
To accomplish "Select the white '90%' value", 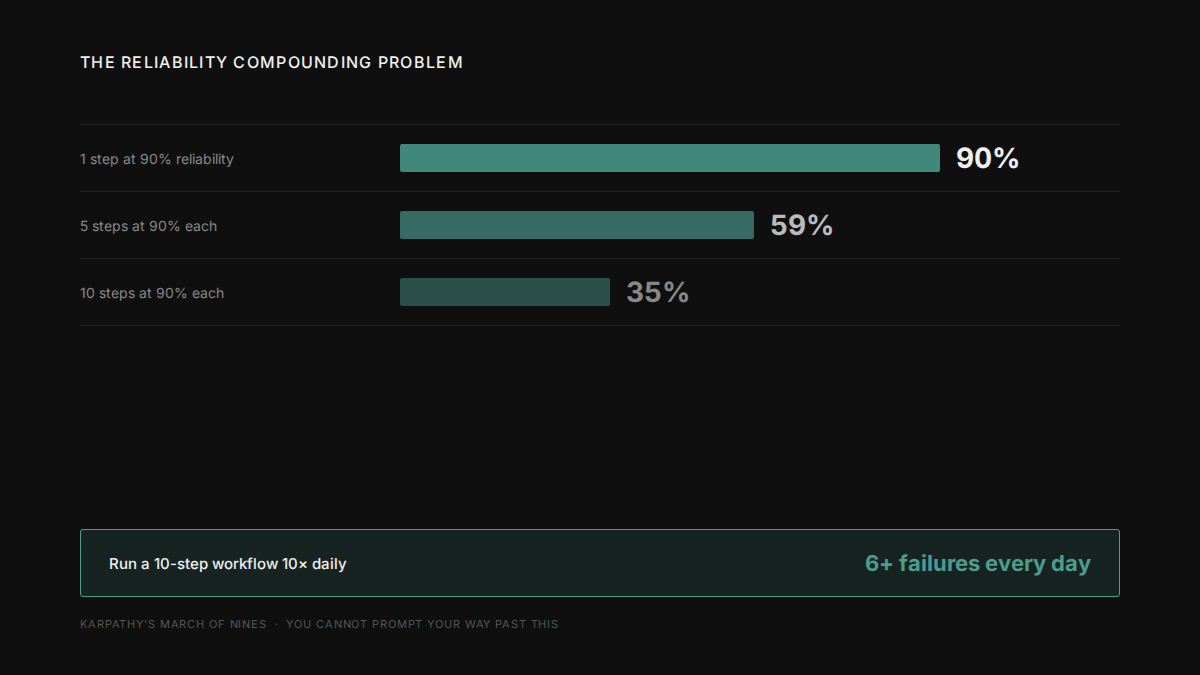I will (x=987, y=158).
